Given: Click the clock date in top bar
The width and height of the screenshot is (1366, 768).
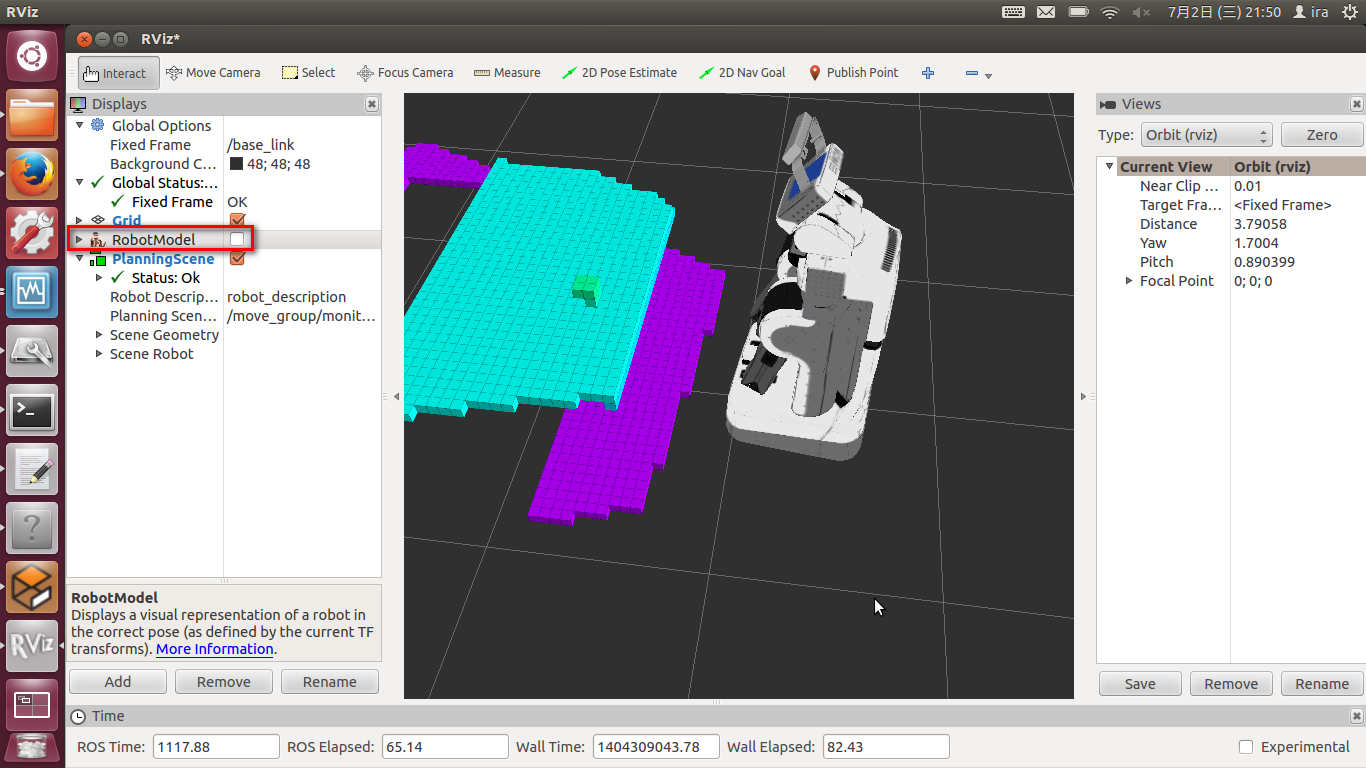Looking at the screenshot, I should 1223,12.
